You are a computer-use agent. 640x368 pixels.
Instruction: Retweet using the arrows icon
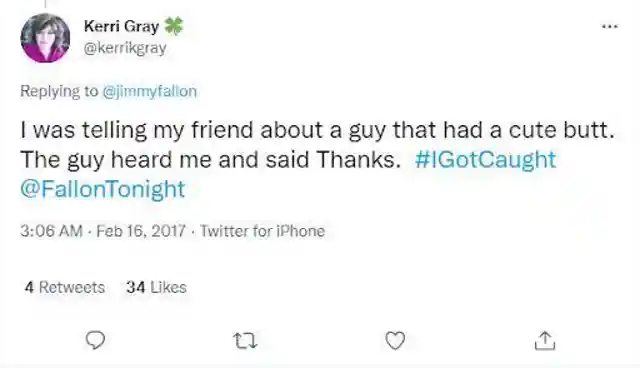[245, 341]
